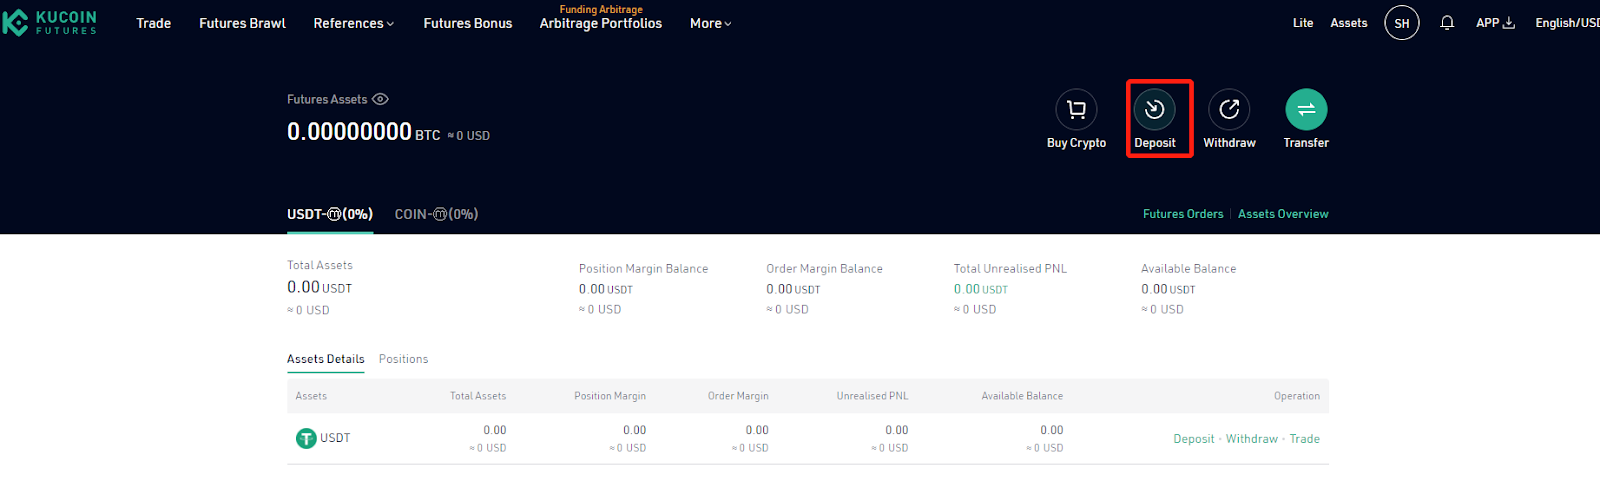
Task: Click Trade in the USDT row
Action: [1304, 439]
